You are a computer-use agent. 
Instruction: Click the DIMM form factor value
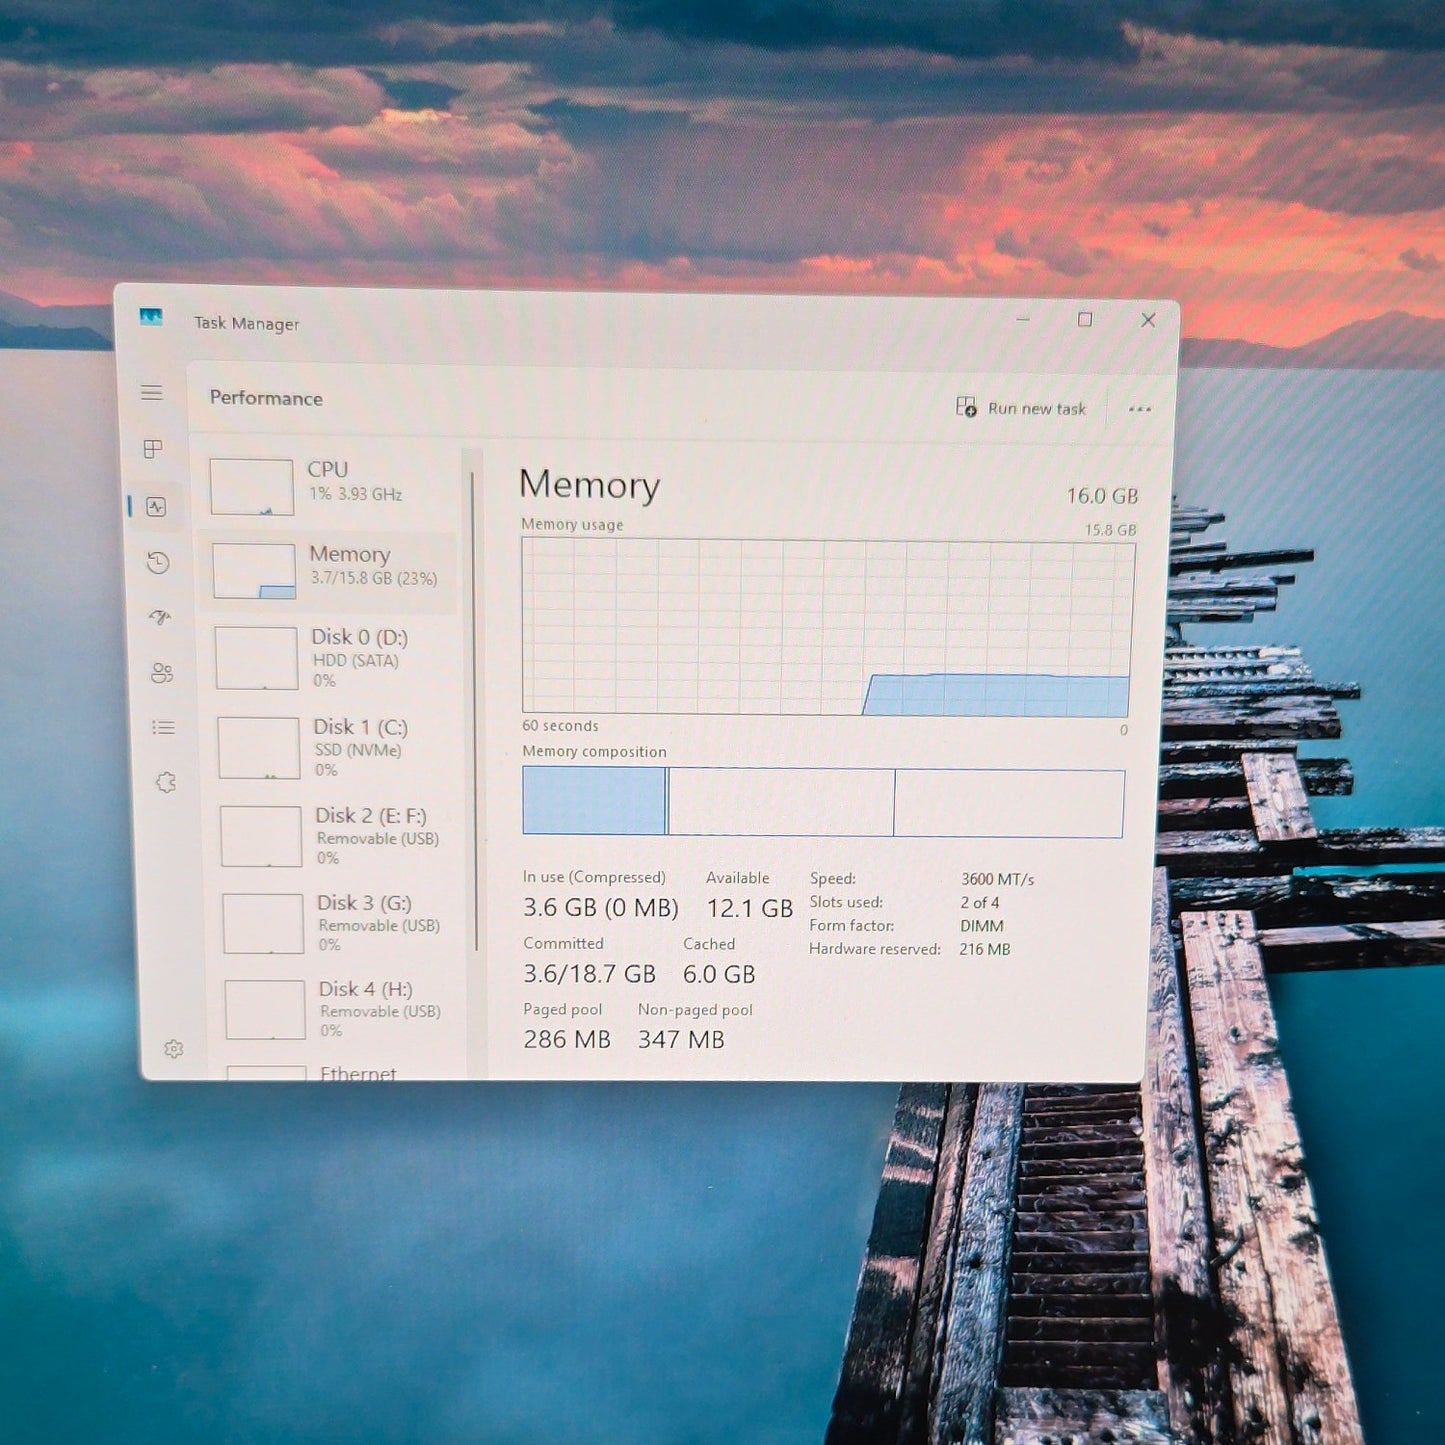[982, 926]
